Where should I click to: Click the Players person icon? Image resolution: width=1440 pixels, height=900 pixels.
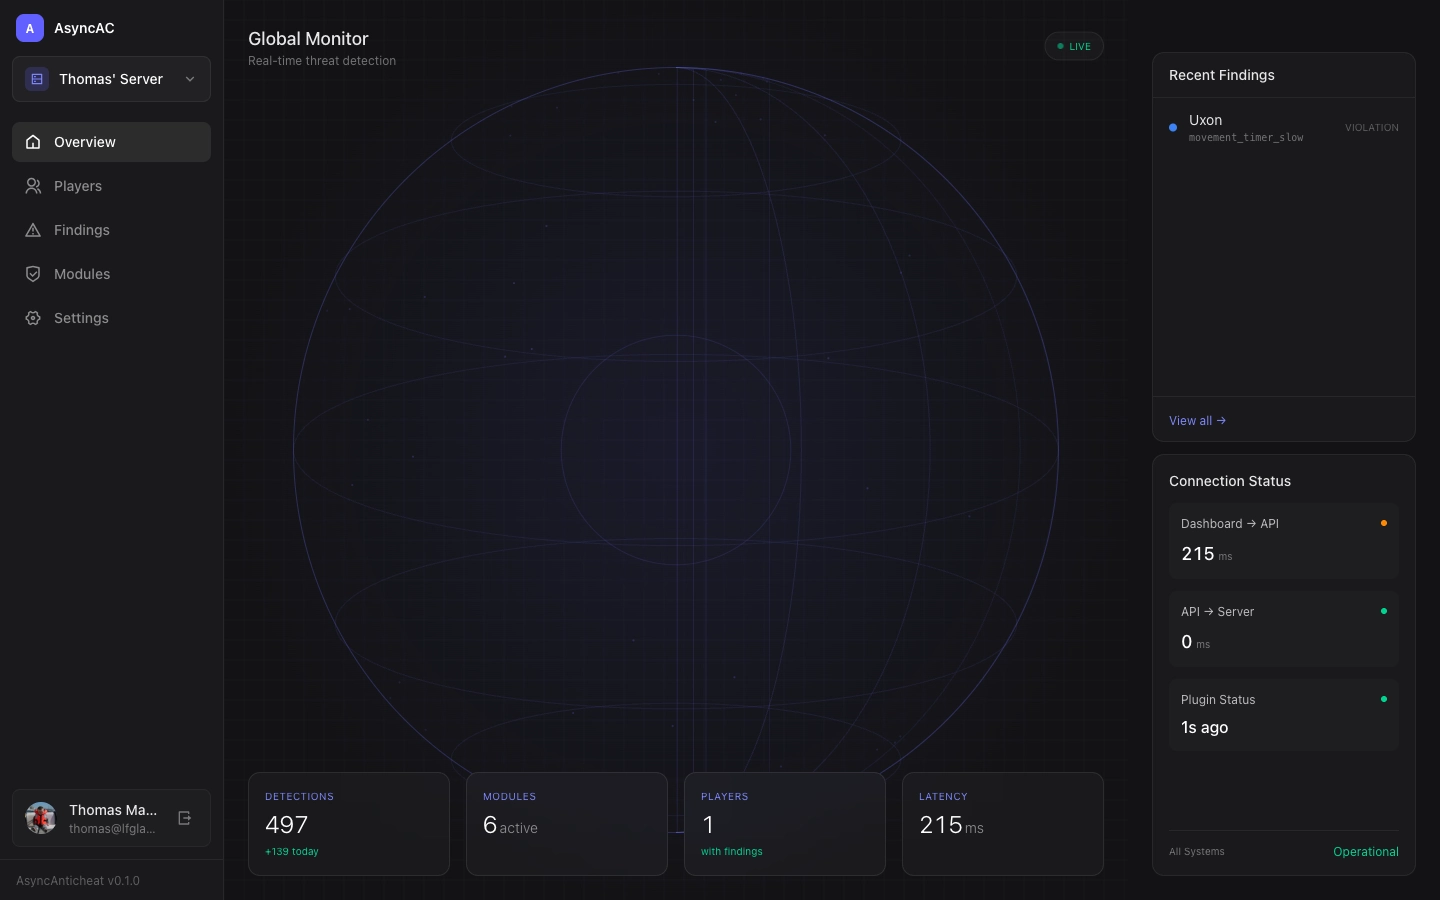point(33,186)
